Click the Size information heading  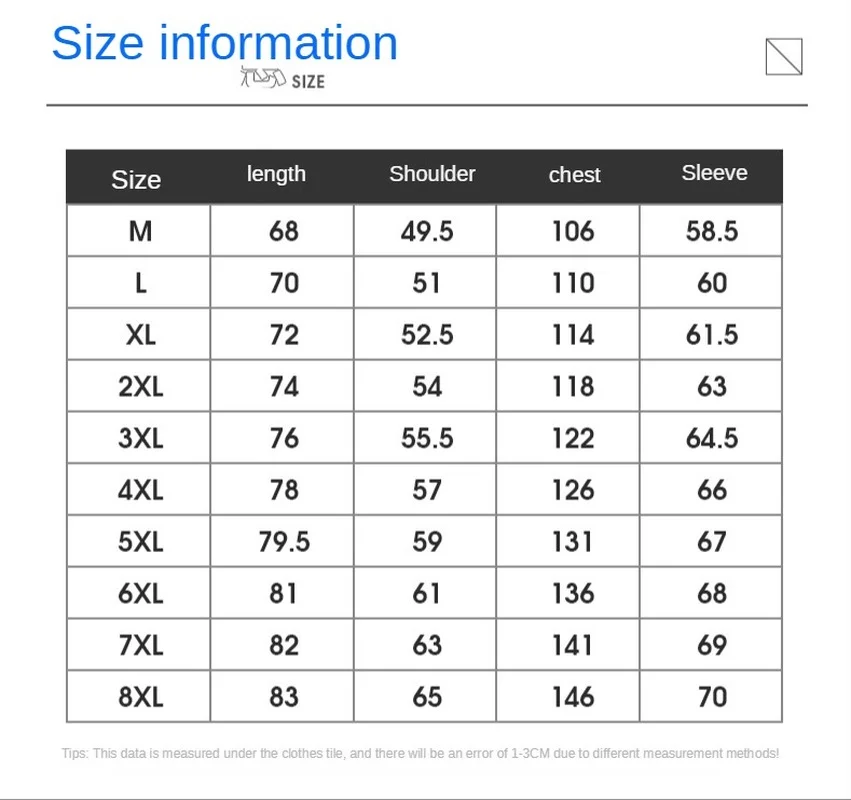(x=225, y=43)
